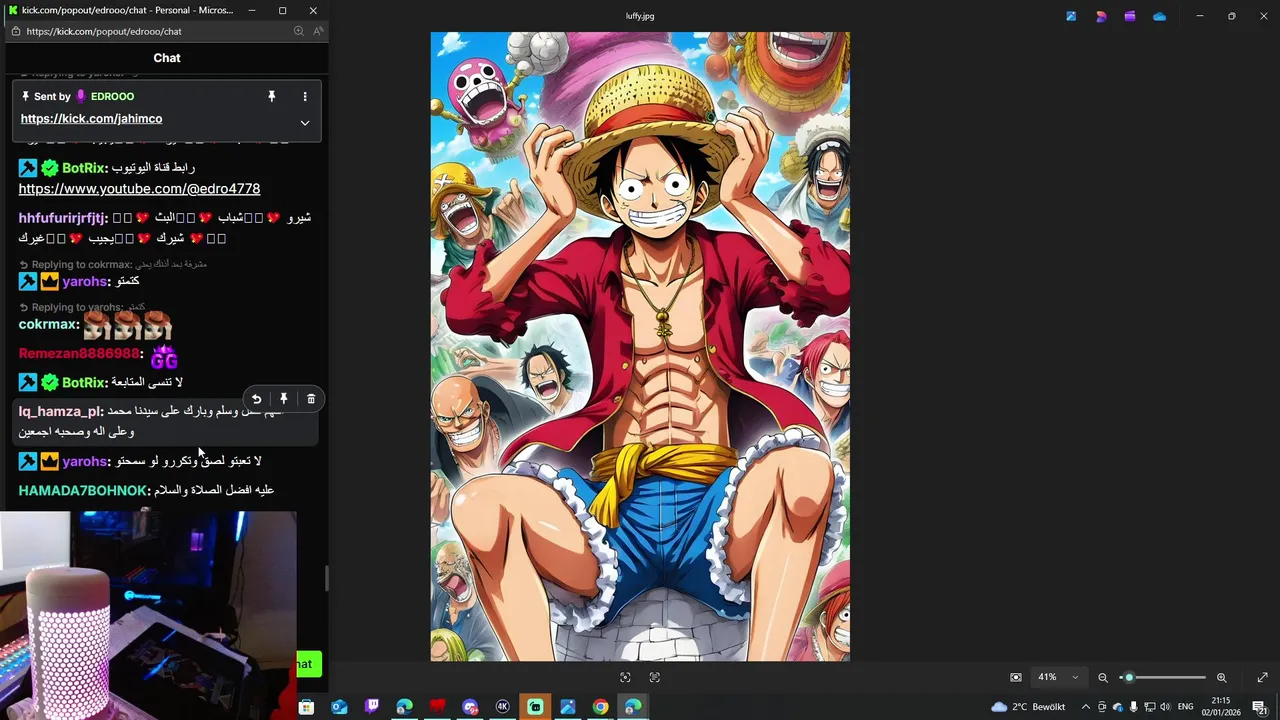
Task: Show hidden tray icons chevron
Action: pos(1086,707)
